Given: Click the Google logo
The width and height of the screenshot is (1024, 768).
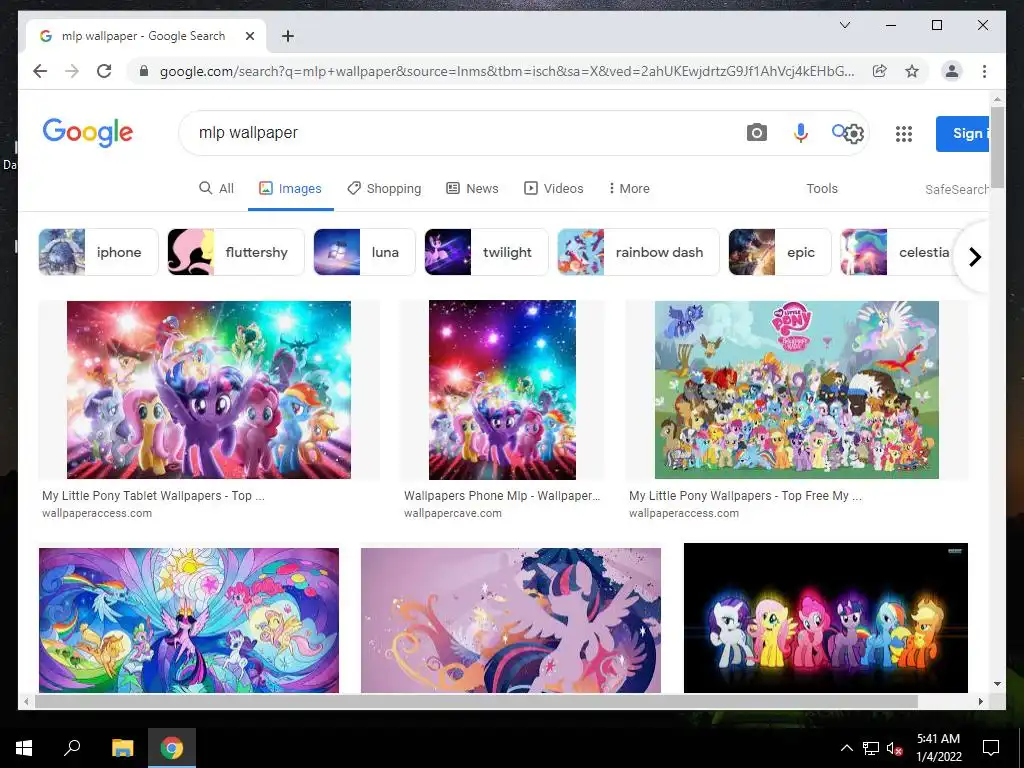Looking at the screenshot, I should pos(88,133).
